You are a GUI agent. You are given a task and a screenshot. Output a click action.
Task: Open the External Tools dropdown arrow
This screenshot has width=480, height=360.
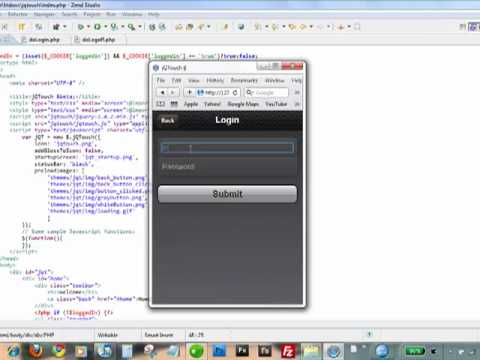point(140,27)
